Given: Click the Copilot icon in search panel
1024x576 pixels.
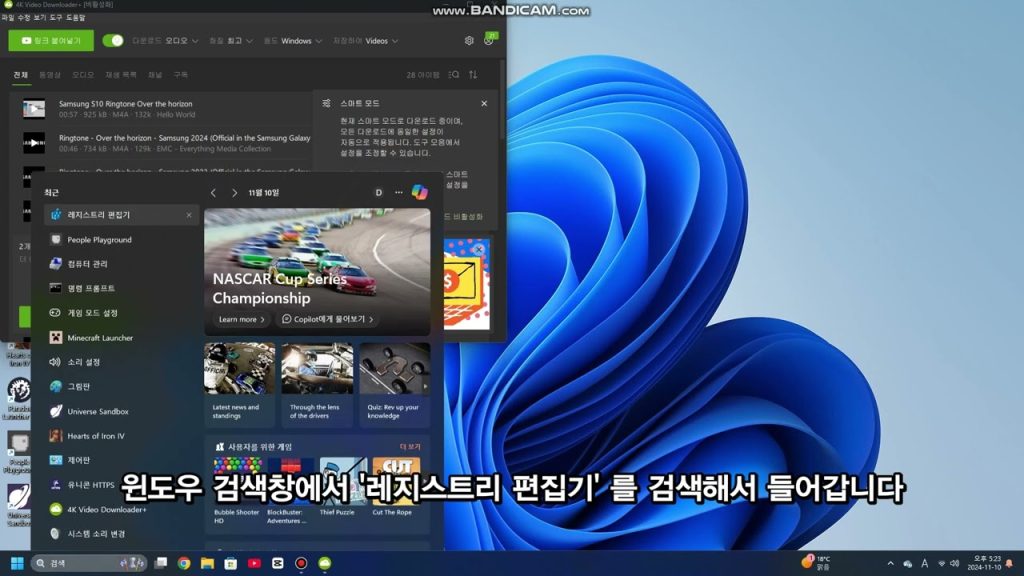Looking at the screenshot, I should pyautogui.click(x=420, y=192).
